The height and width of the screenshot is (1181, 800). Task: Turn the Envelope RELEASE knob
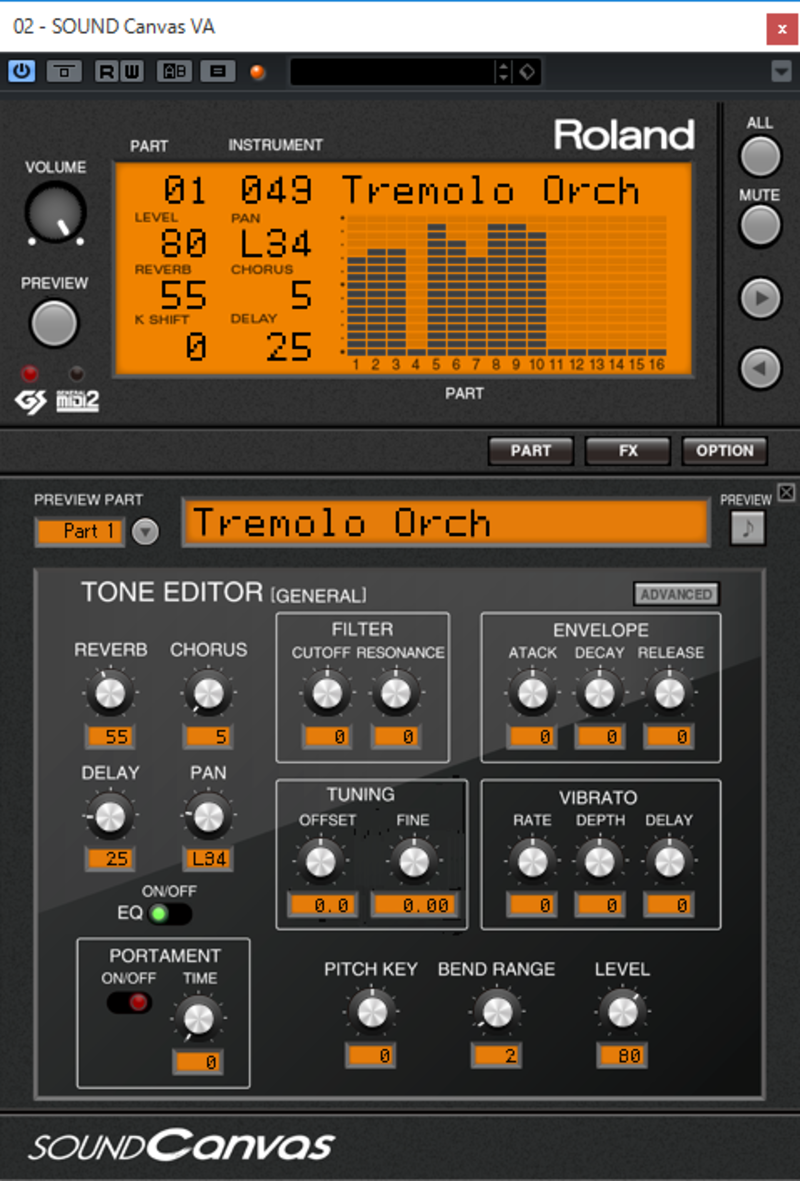pos(669,693)
